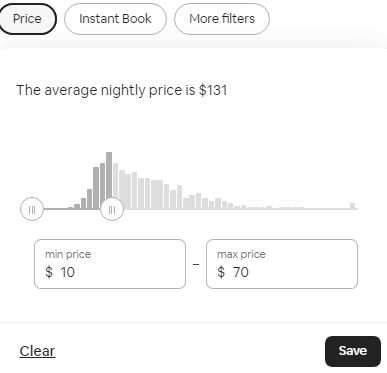Toggle the Instant Book filter
Image resolution: width=387 pixels, height=373 pixels.
(115, 19)
